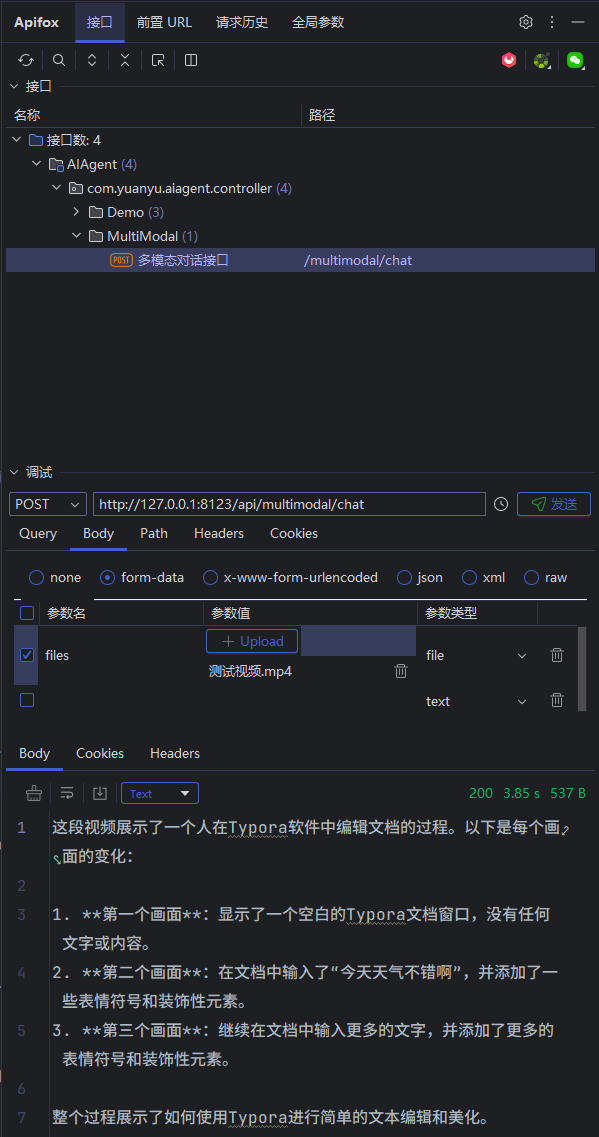Check the empty text parameter checkbox

point(27,700)
